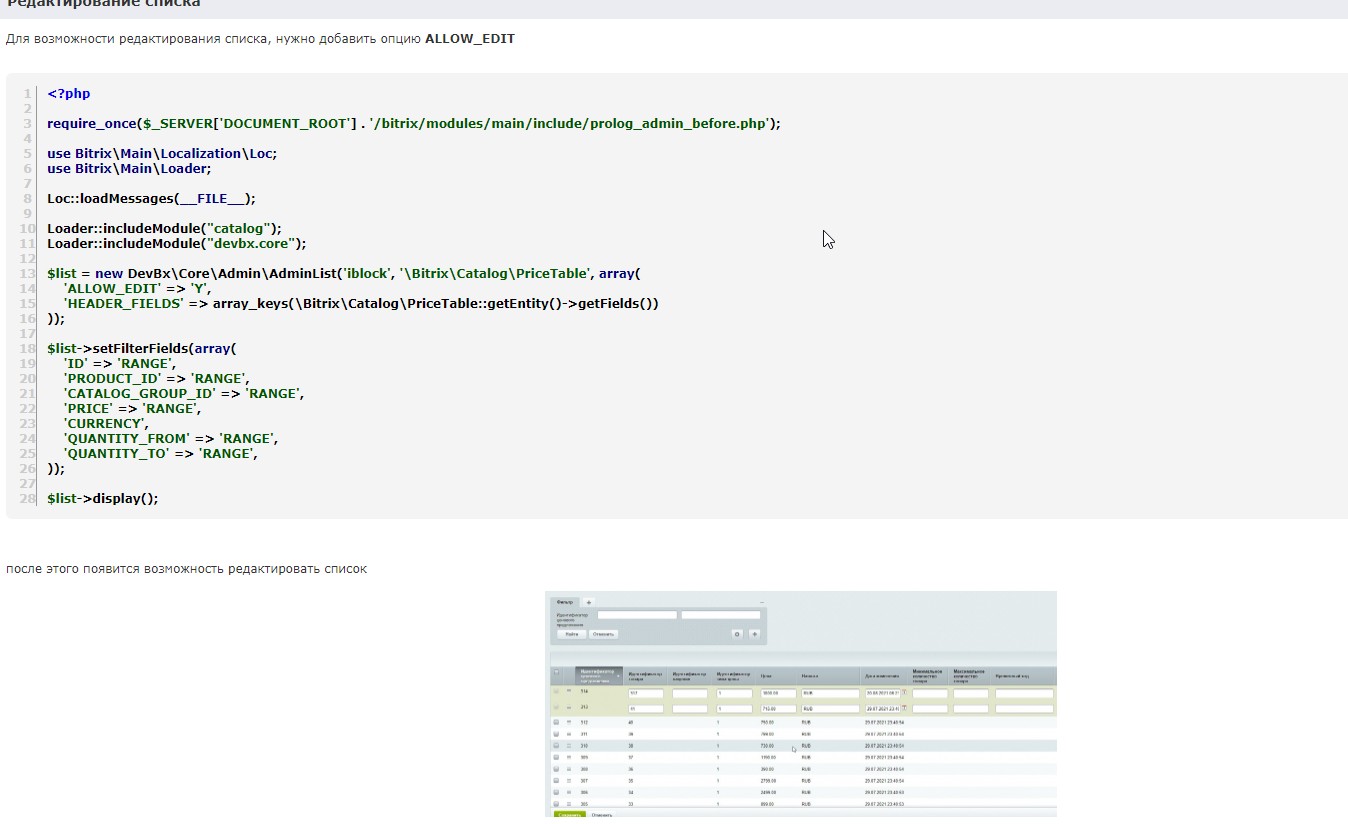Open action menu icon for row 307
The height and width of the screenshot is (824, 1348).
point(568,780)
